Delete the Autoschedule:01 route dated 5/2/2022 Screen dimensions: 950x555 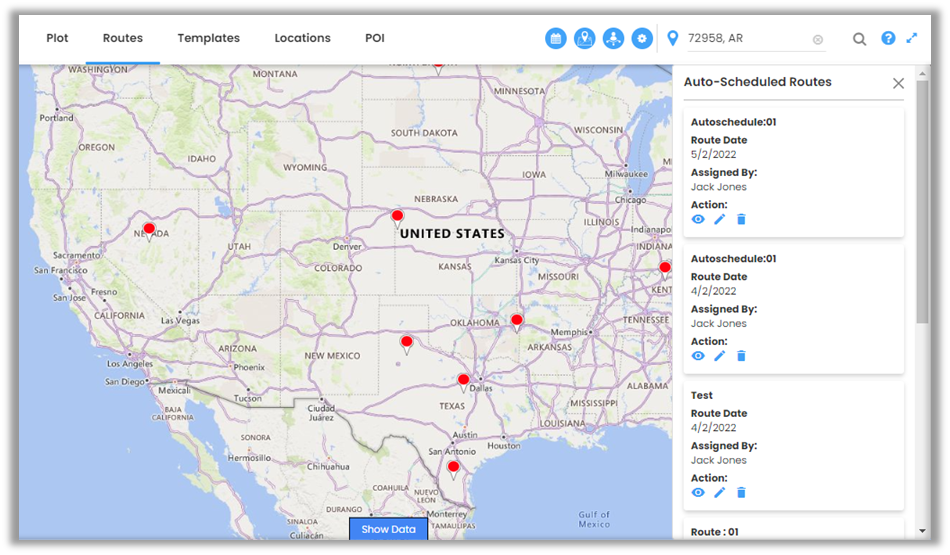741,219
